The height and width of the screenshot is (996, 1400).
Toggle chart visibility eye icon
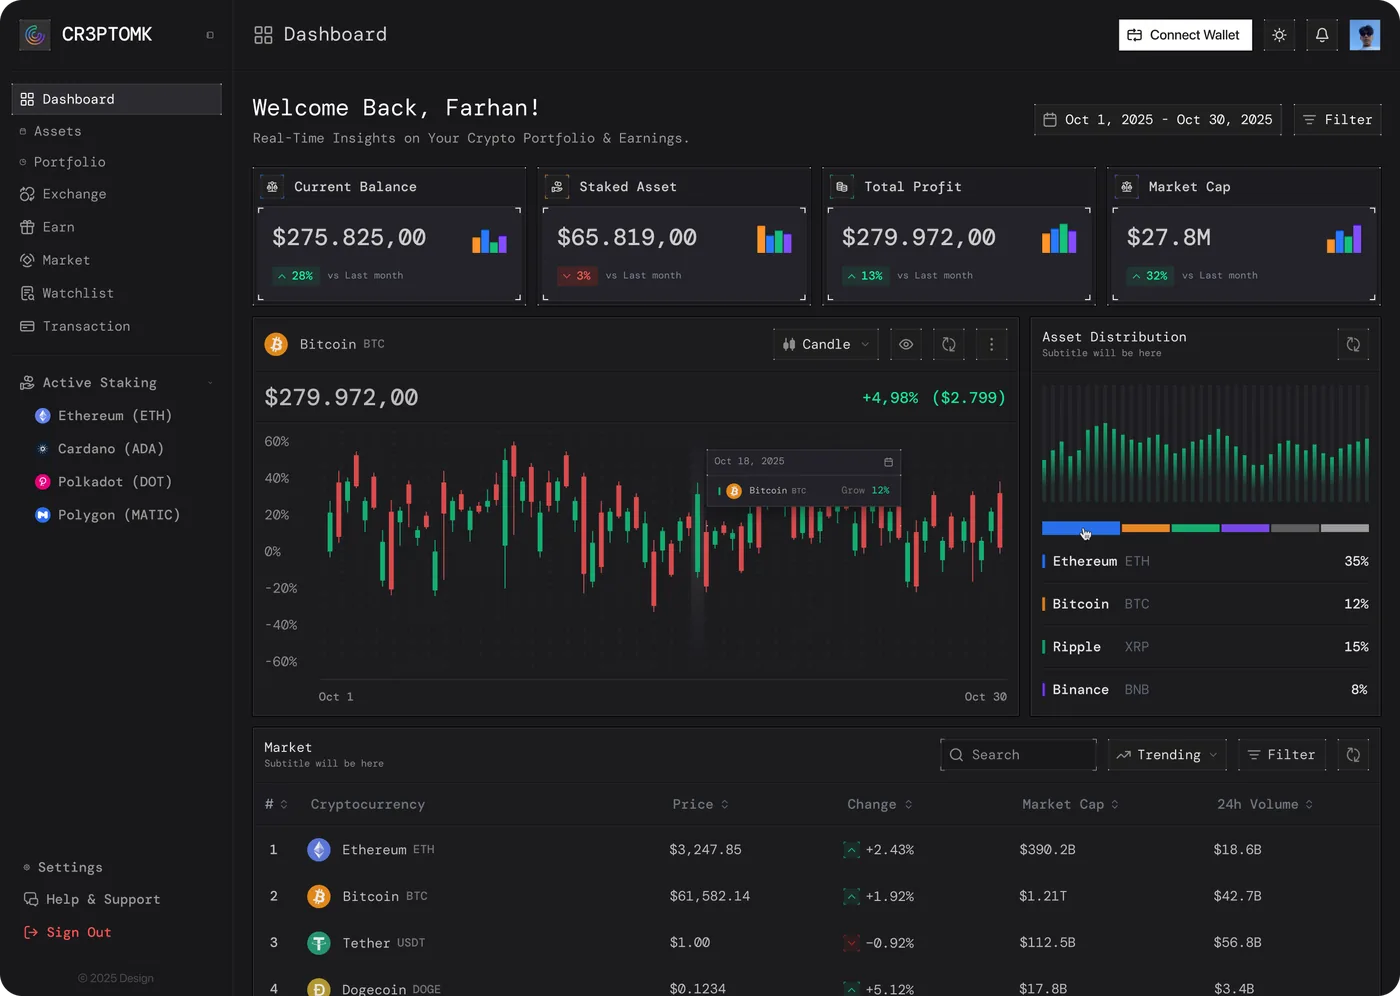point(906,344)
